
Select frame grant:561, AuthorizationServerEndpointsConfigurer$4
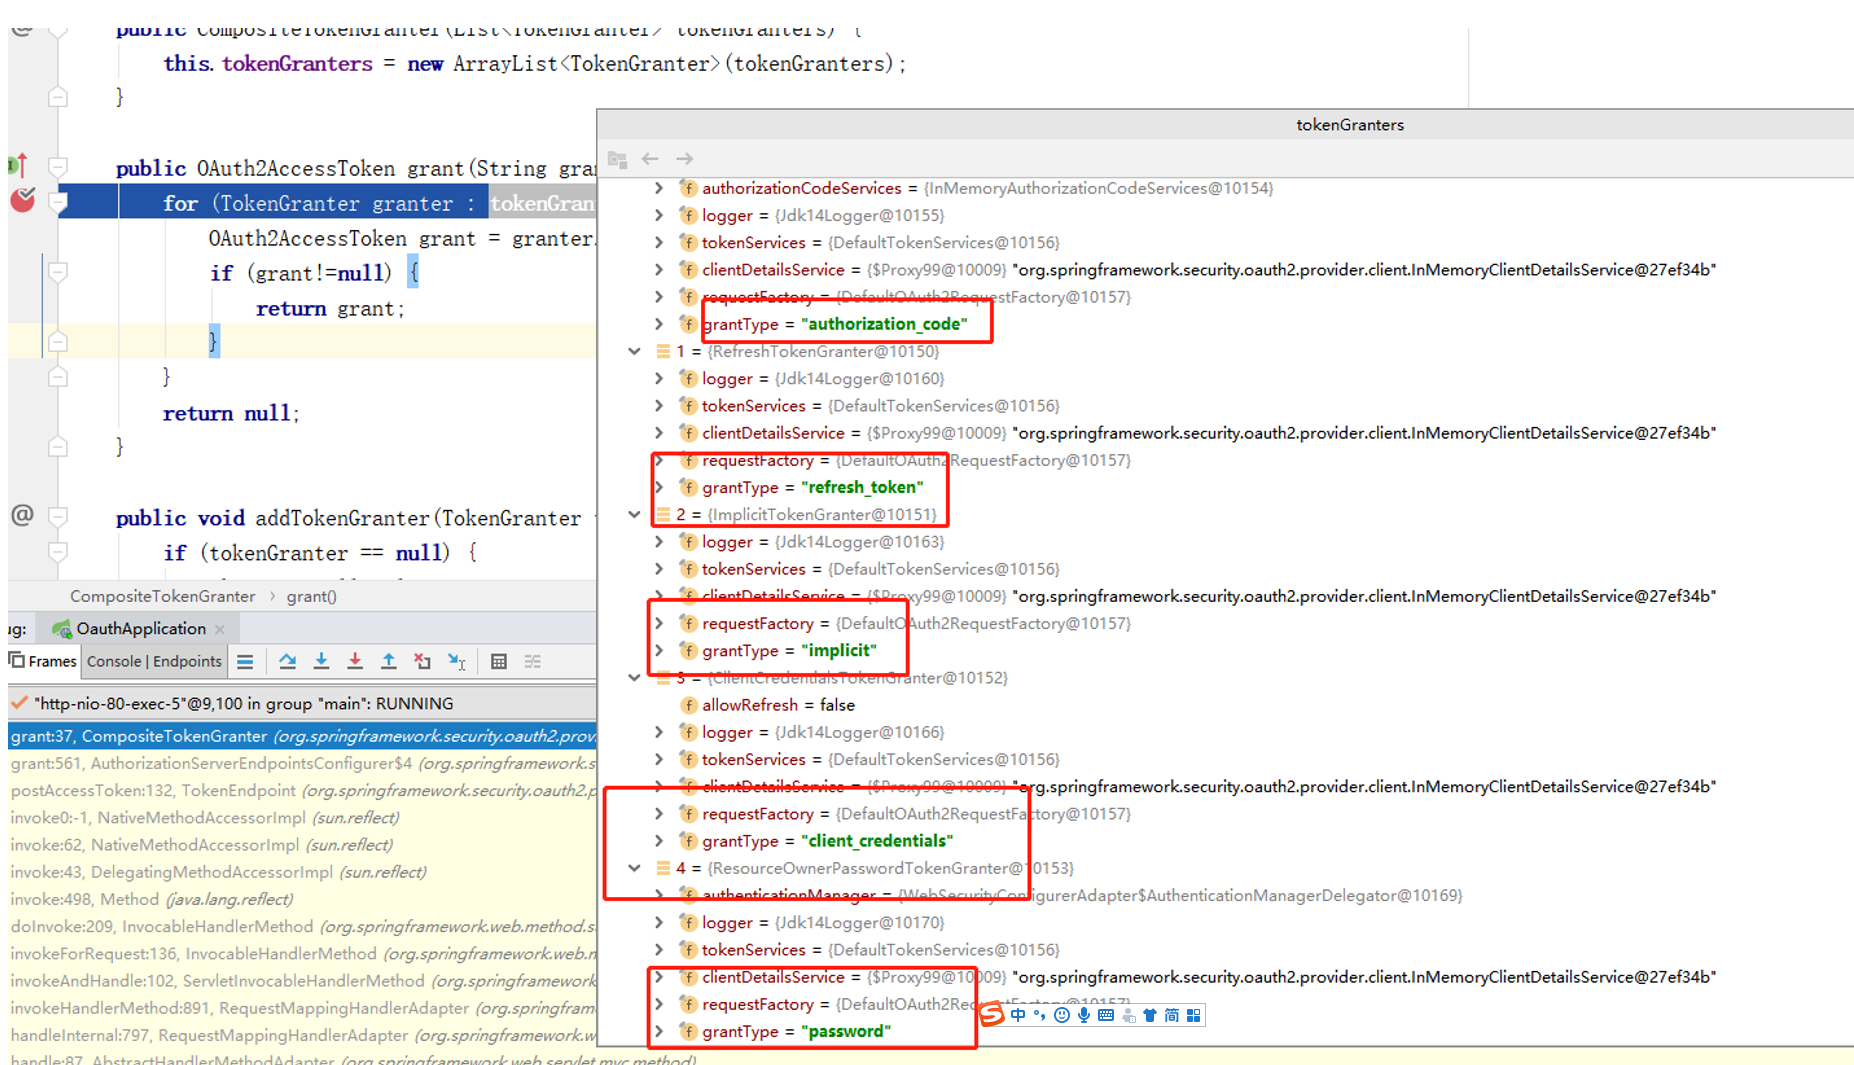pos(302,763)
